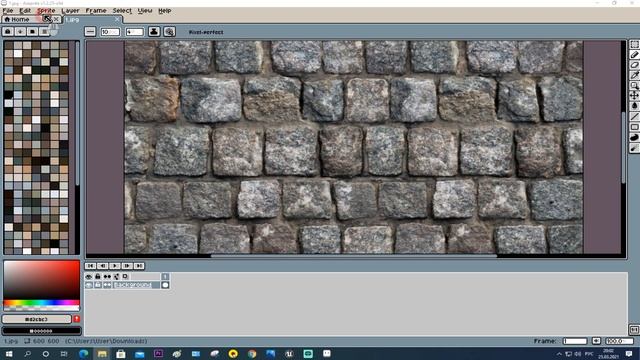Viewport: 640px width, 360px height.
Task: Open Windows Start menu
Action: (9, 353)
